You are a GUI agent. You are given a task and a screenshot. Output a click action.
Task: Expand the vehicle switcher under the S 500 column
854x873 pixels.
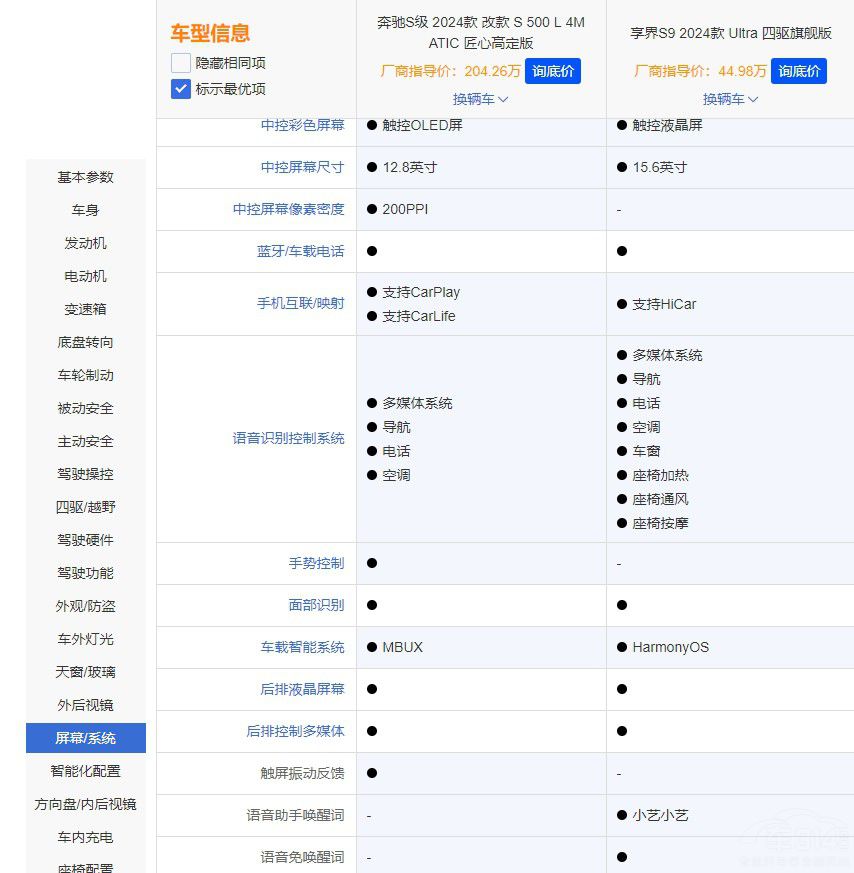pos(480,99)
